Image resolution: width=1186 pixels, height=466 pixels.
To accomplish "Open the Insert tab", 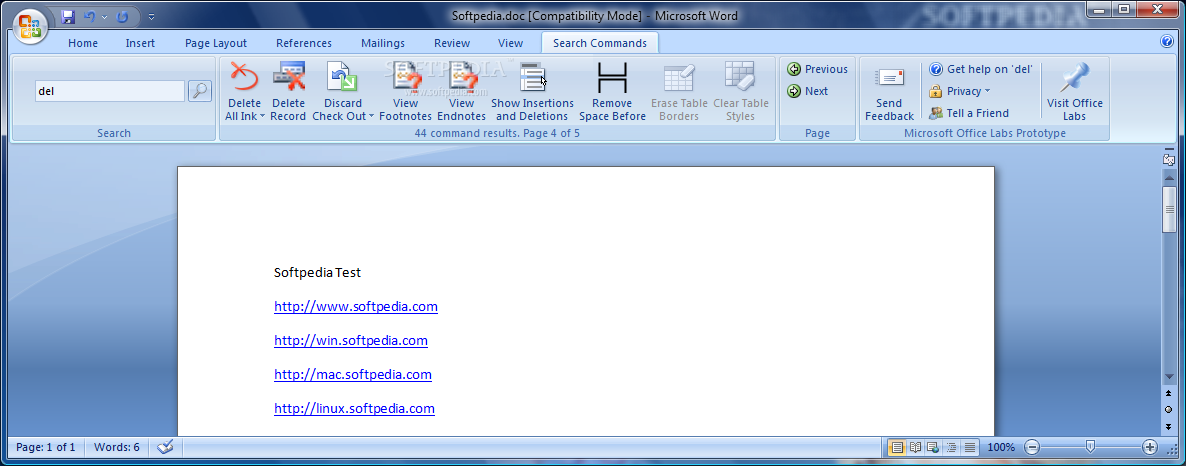I will tap(140, 43).
